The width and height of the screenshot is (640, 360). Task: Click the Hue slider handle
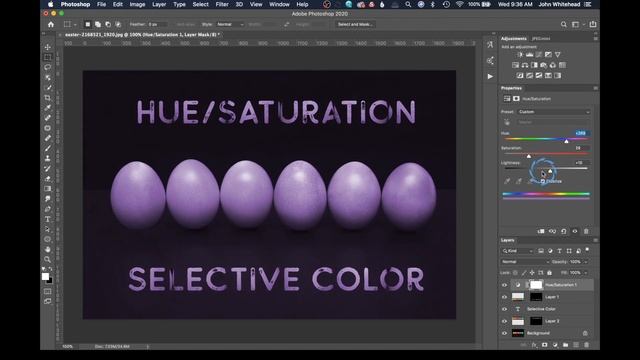567,141
